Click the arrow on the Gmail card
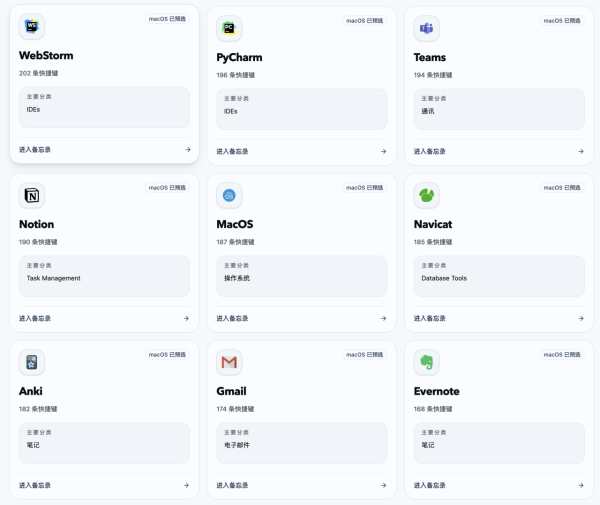 383,486
